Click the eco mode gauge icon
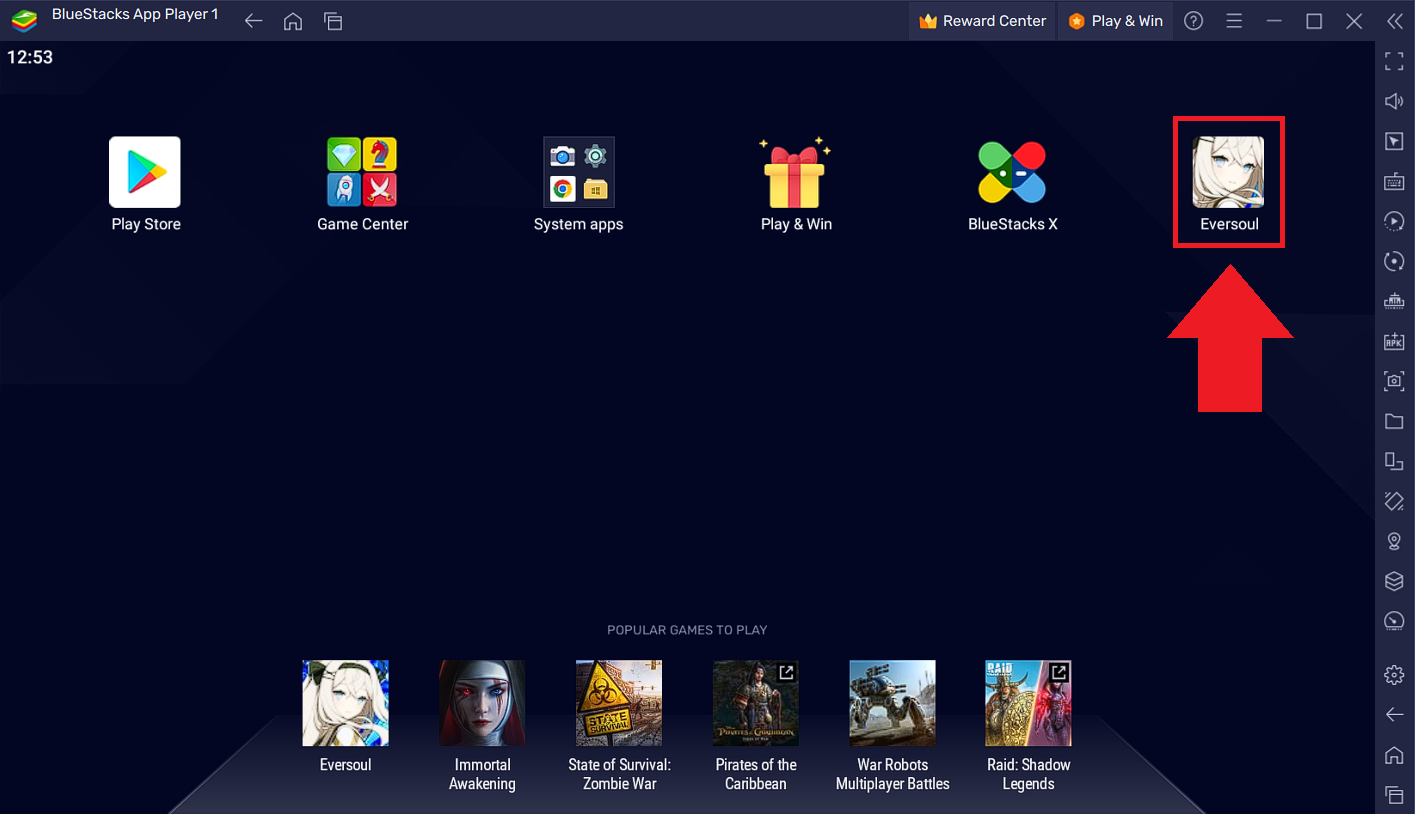This screenshot has height=814, width=1415. point(1394,621)
